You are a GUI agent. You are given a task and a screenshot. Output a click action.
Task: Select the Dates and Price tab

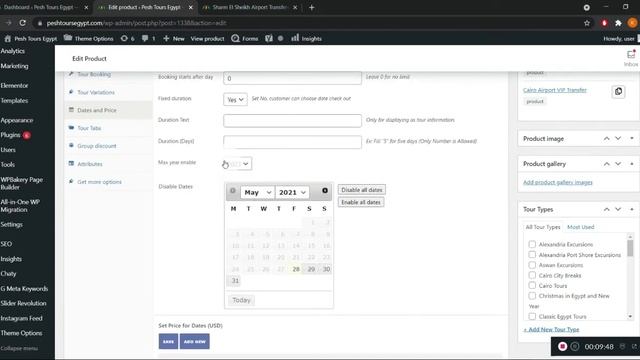click(97, 110)
